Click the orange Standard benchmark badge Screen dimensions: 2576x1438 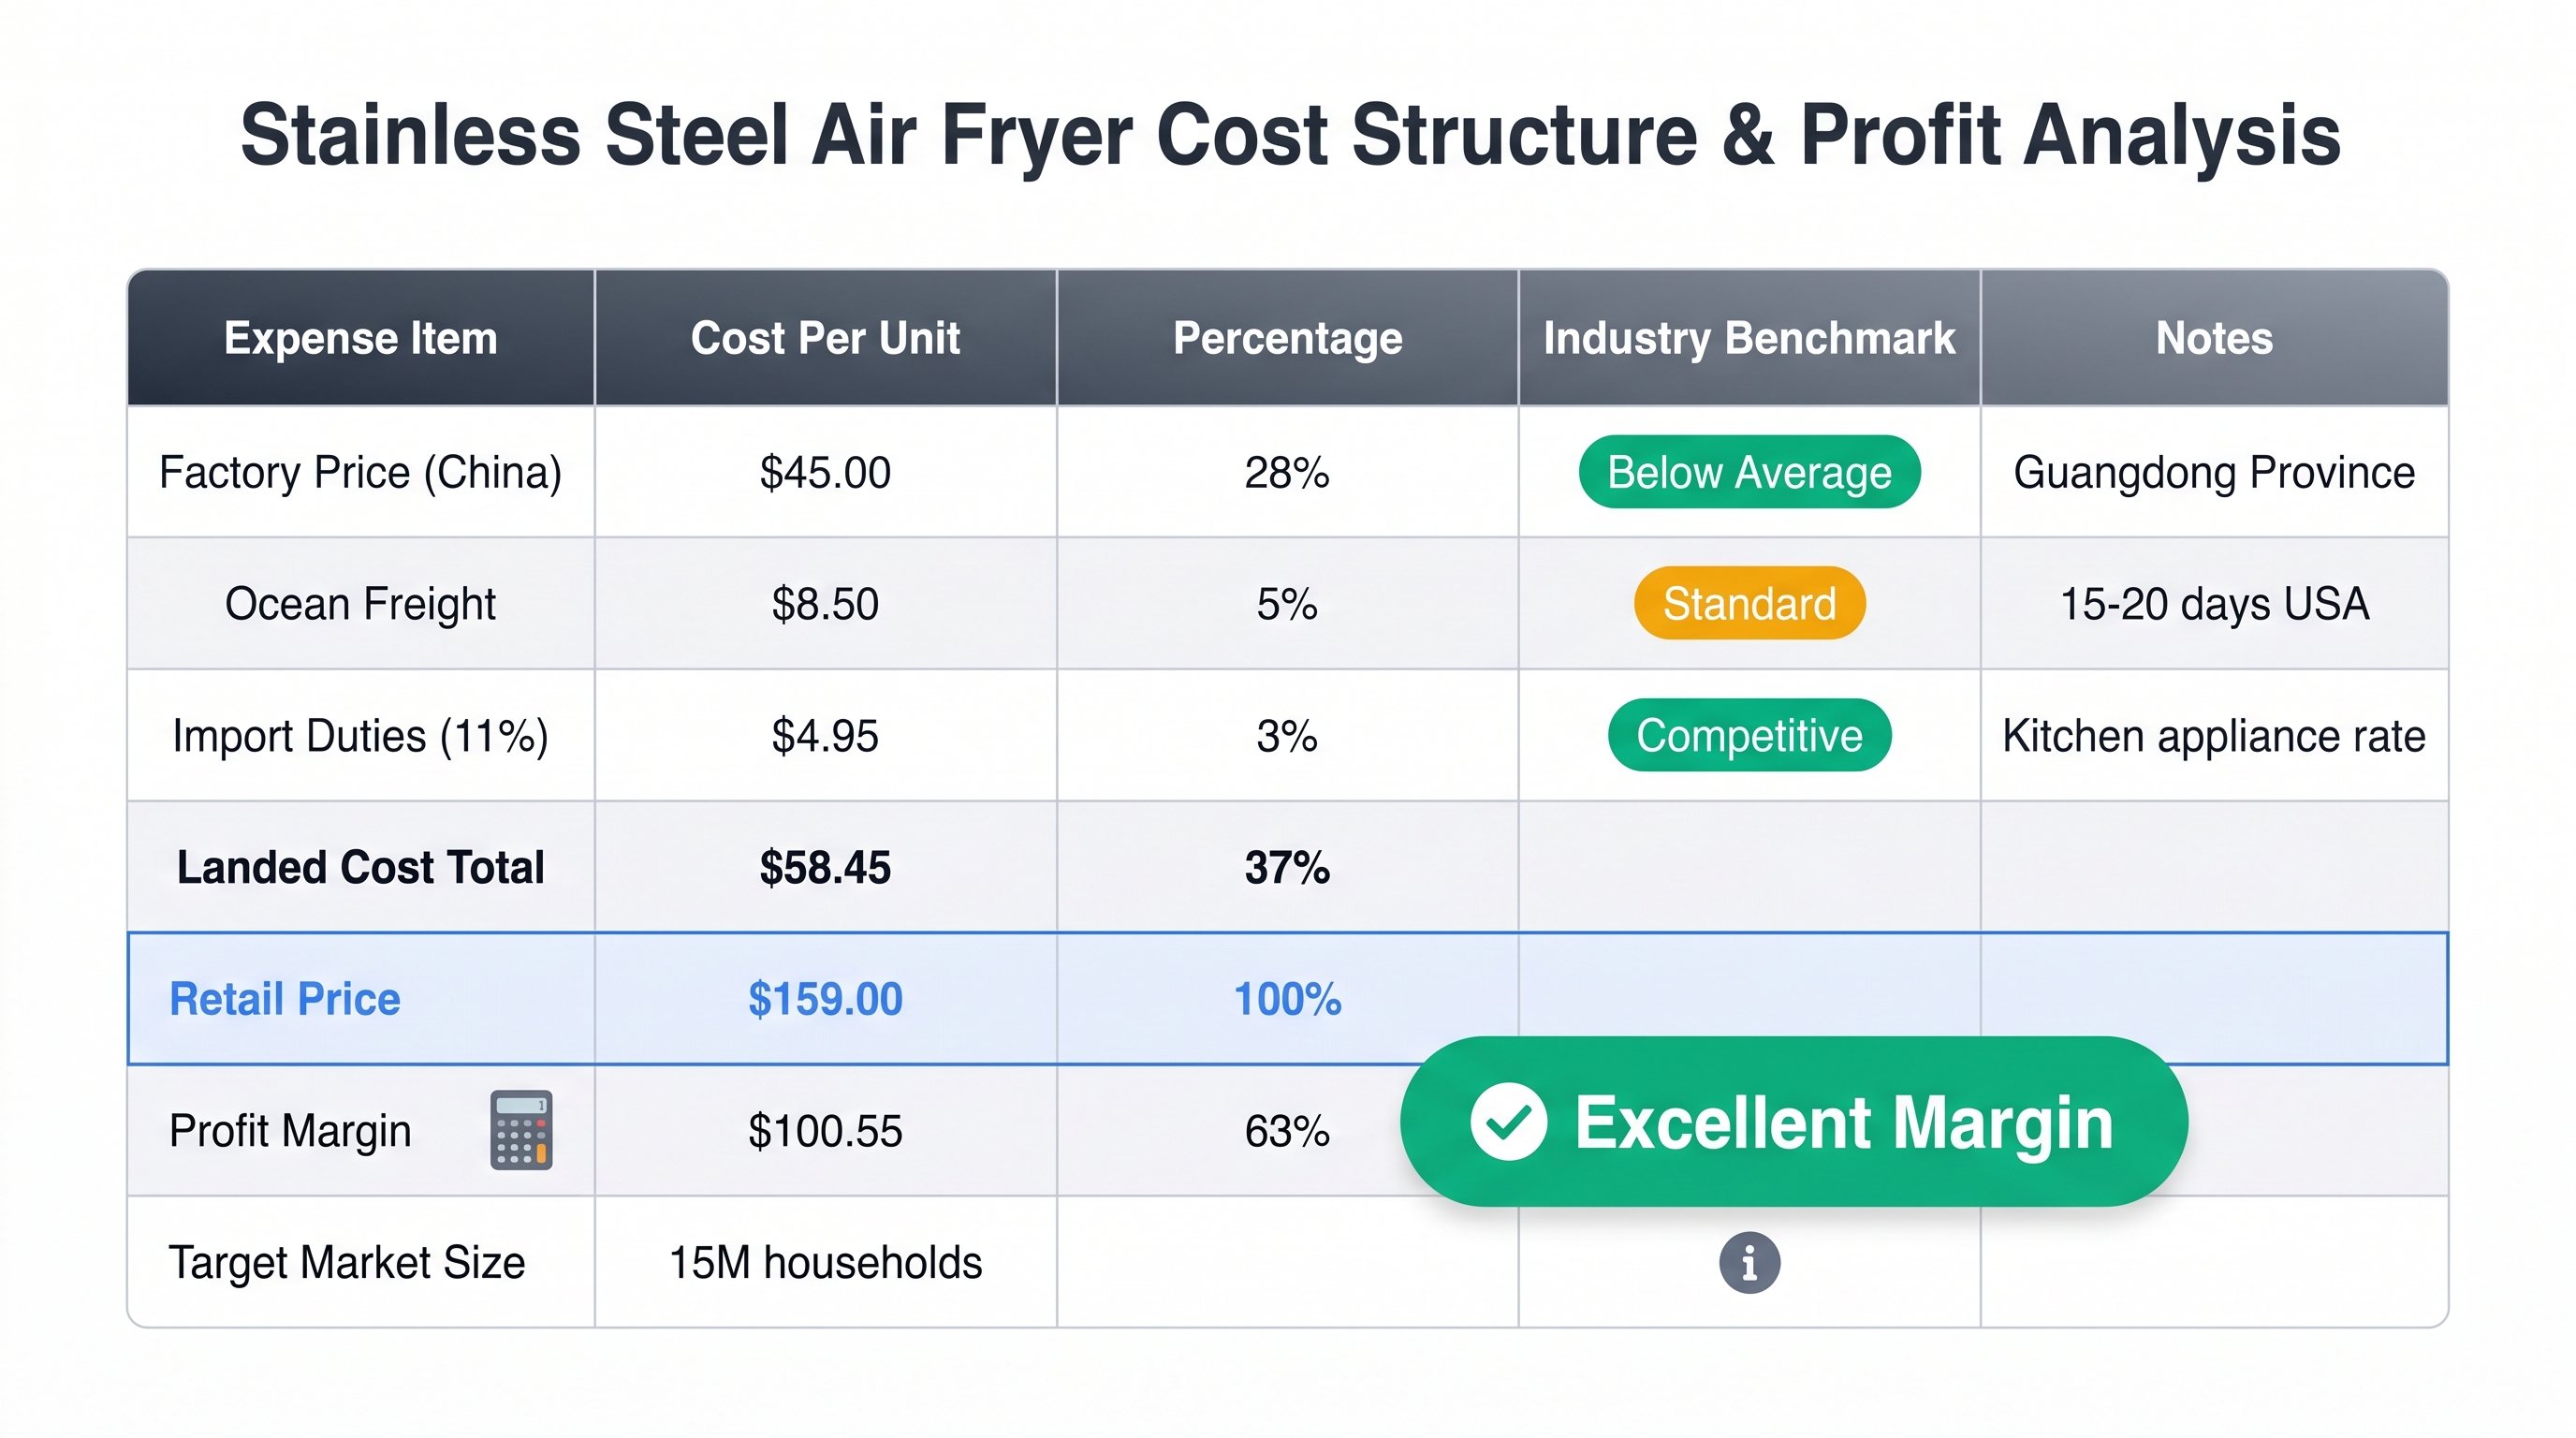[1749, 604]
